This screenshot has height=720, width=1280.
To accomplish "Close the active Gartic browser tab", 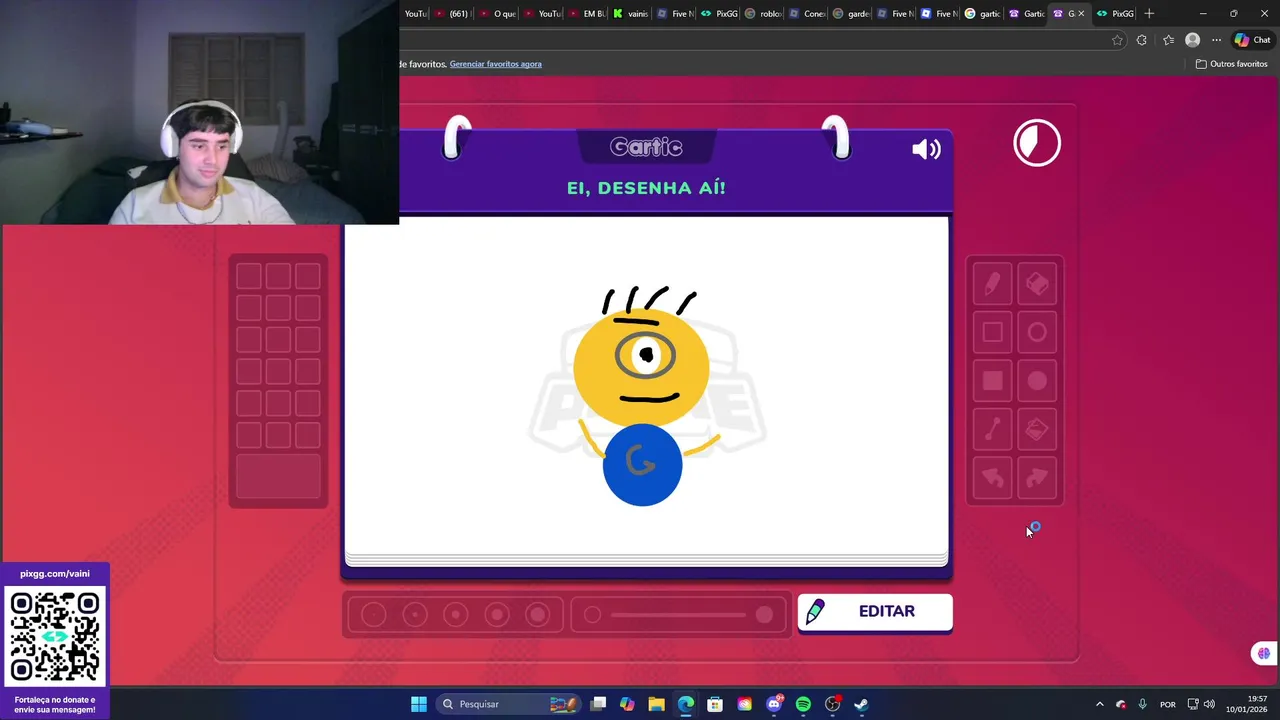I will (1081, 14).
